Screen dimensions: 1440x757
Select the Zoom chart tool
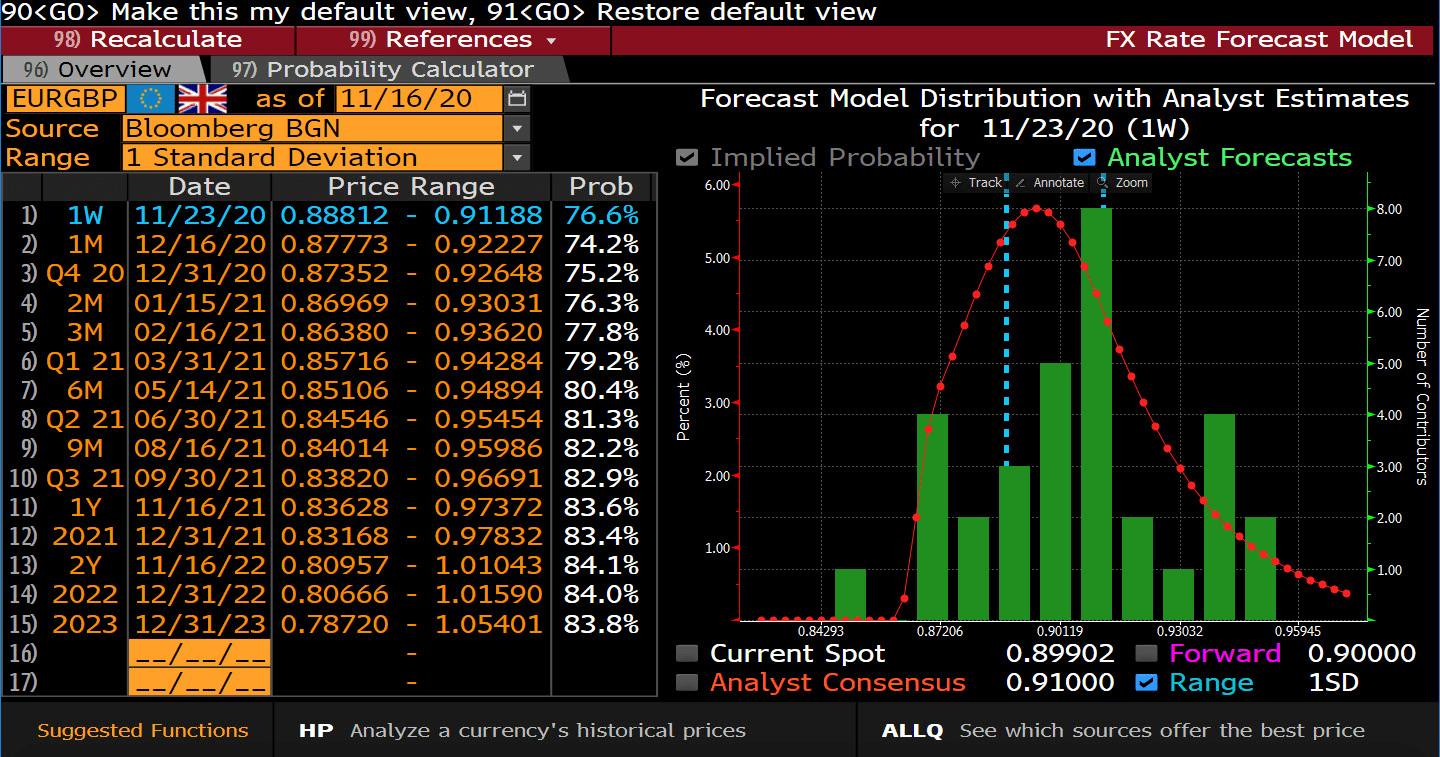[x=1122, y=182]
